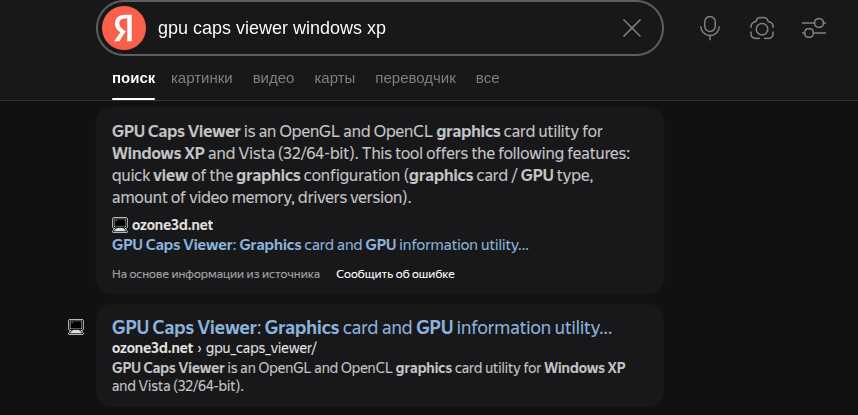This screenshot has width=858, height=415.
Task: Click the monitor favicon beside second result
Action: pyautogui.click(x=75, y=327)
